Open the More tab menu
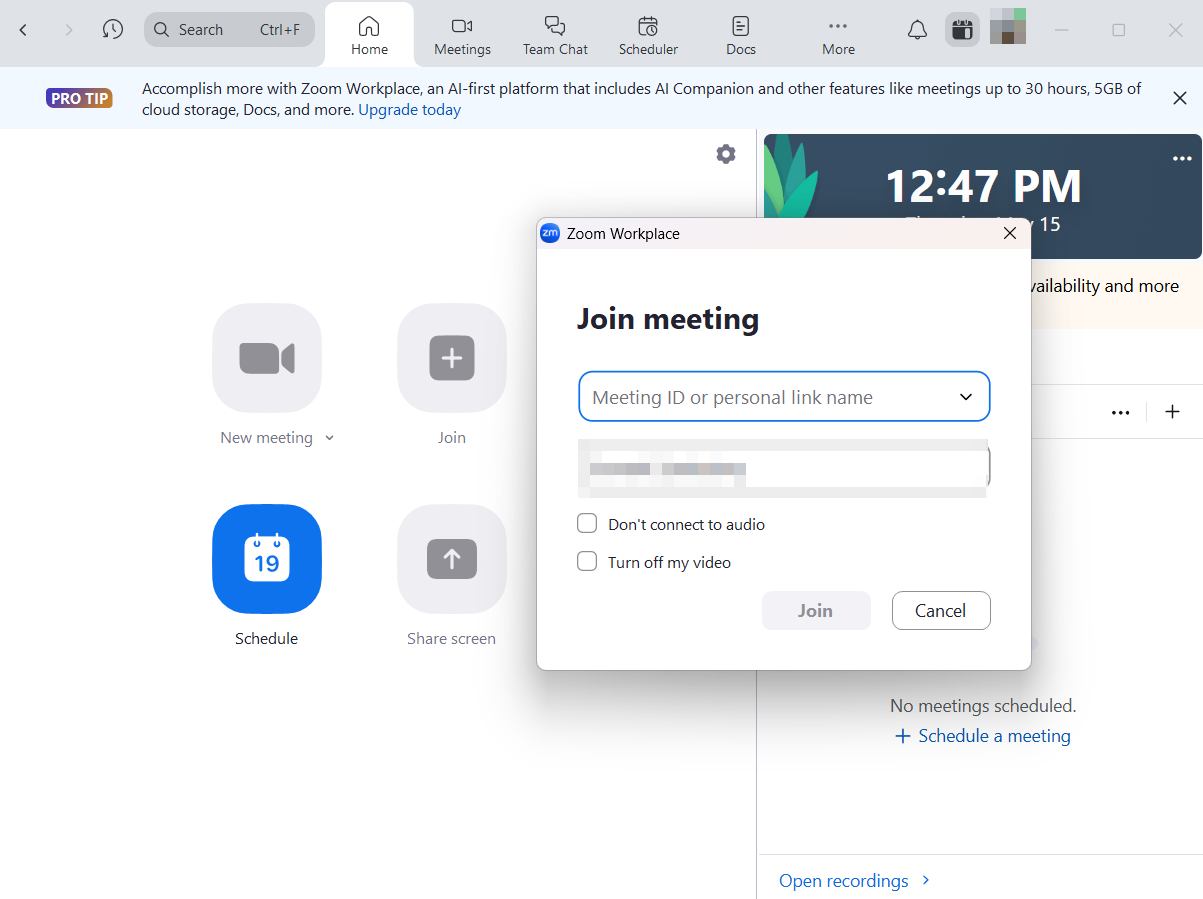 click(x=838, y=35)
